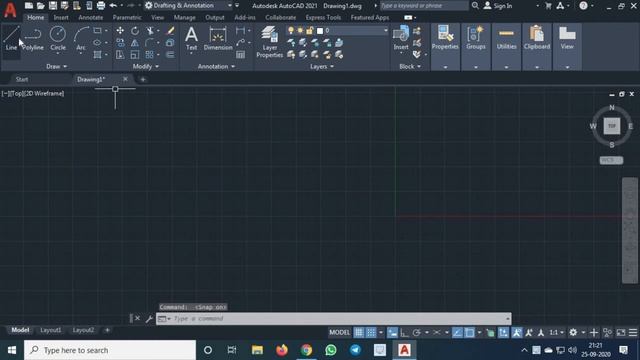Image resolution: width=640 pixels, height=360 pixels.
Task: Toggle Ortho mode in status bar
Action: (404, 333)
